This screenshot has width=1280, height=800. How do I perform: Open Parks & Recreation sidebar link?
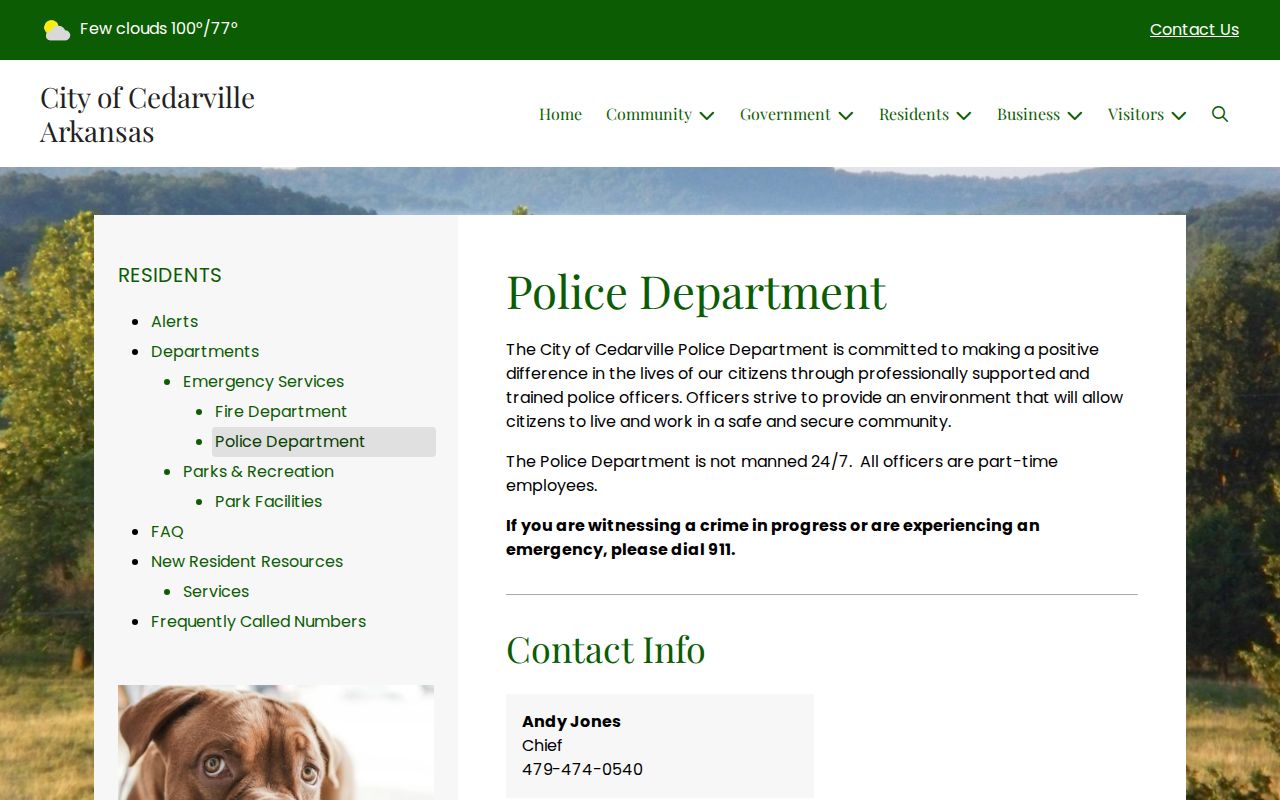point(258,471)
